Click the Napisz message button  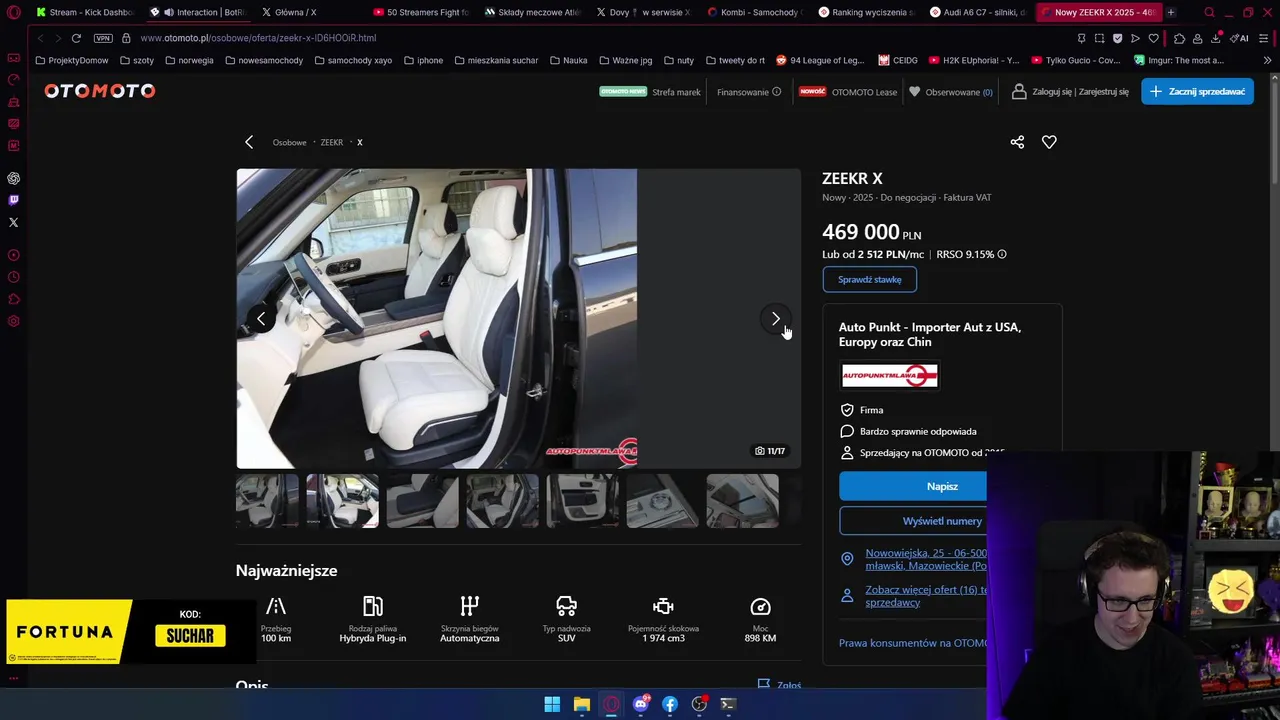click(913, 486)
